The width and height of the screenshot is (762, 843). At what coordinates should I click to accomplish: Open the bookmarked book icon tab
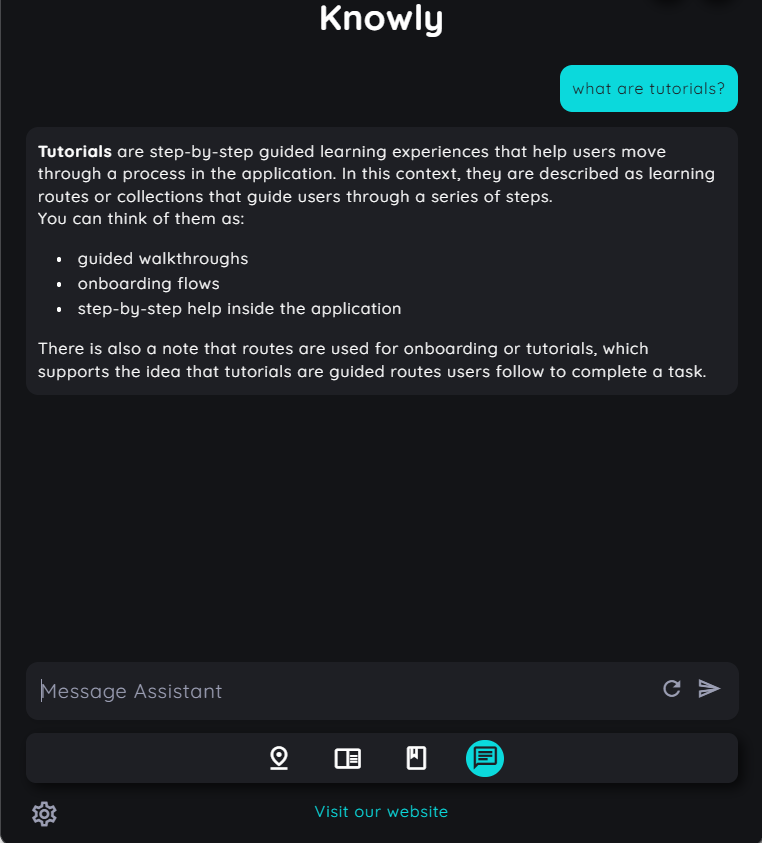[416, 759]
